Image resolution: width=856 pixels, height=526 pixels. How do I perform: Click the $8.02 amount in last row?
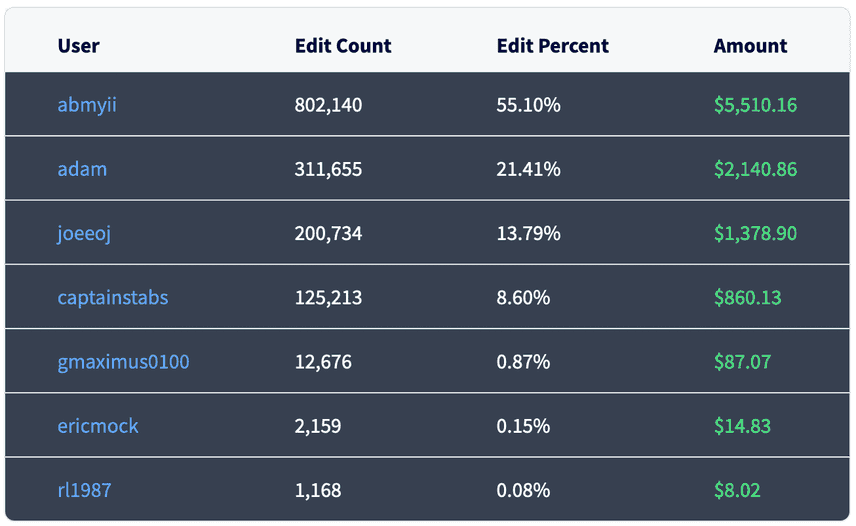click(737, 490)
